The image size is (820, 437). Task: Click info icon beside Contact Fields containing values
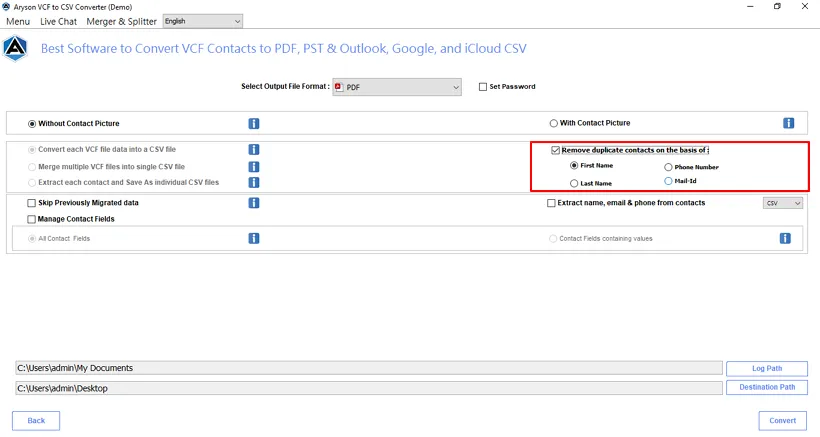coord(785,238)
